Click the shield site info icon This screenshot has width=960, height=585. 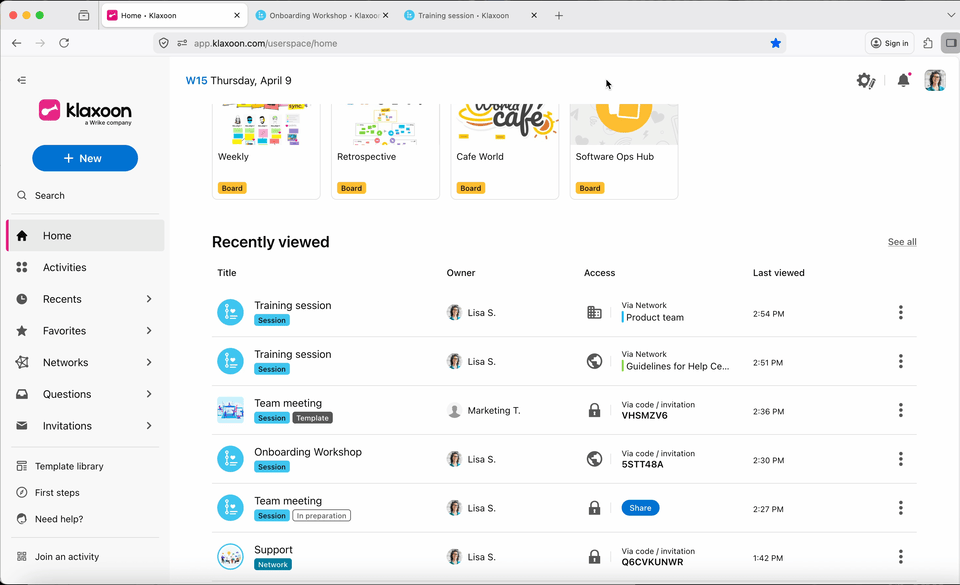click(163, 43)
